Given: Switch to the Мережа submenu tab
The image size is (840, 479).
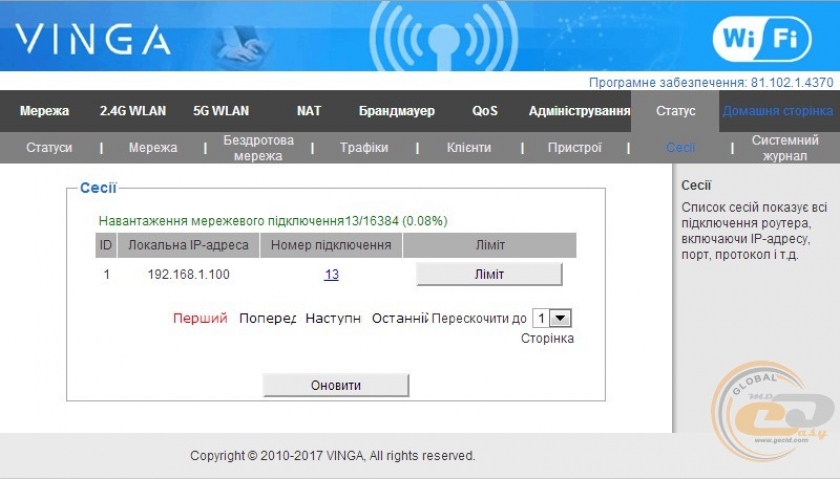Looking at the screenshot, I should (x=153, y=147).
